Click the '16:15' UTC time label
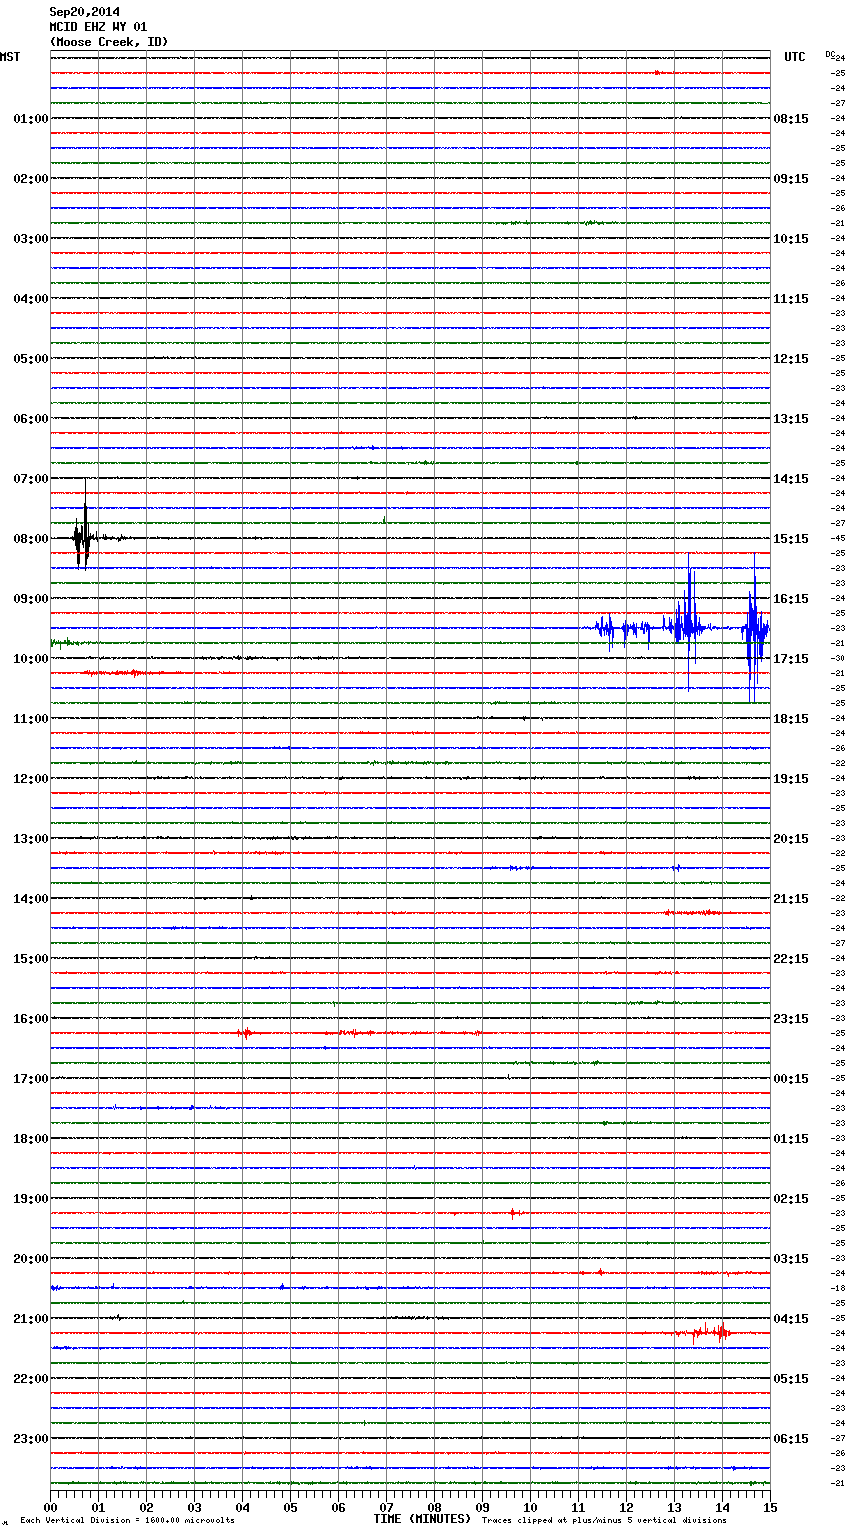Viewport: 850px width, 1534px height. point(791,599)
